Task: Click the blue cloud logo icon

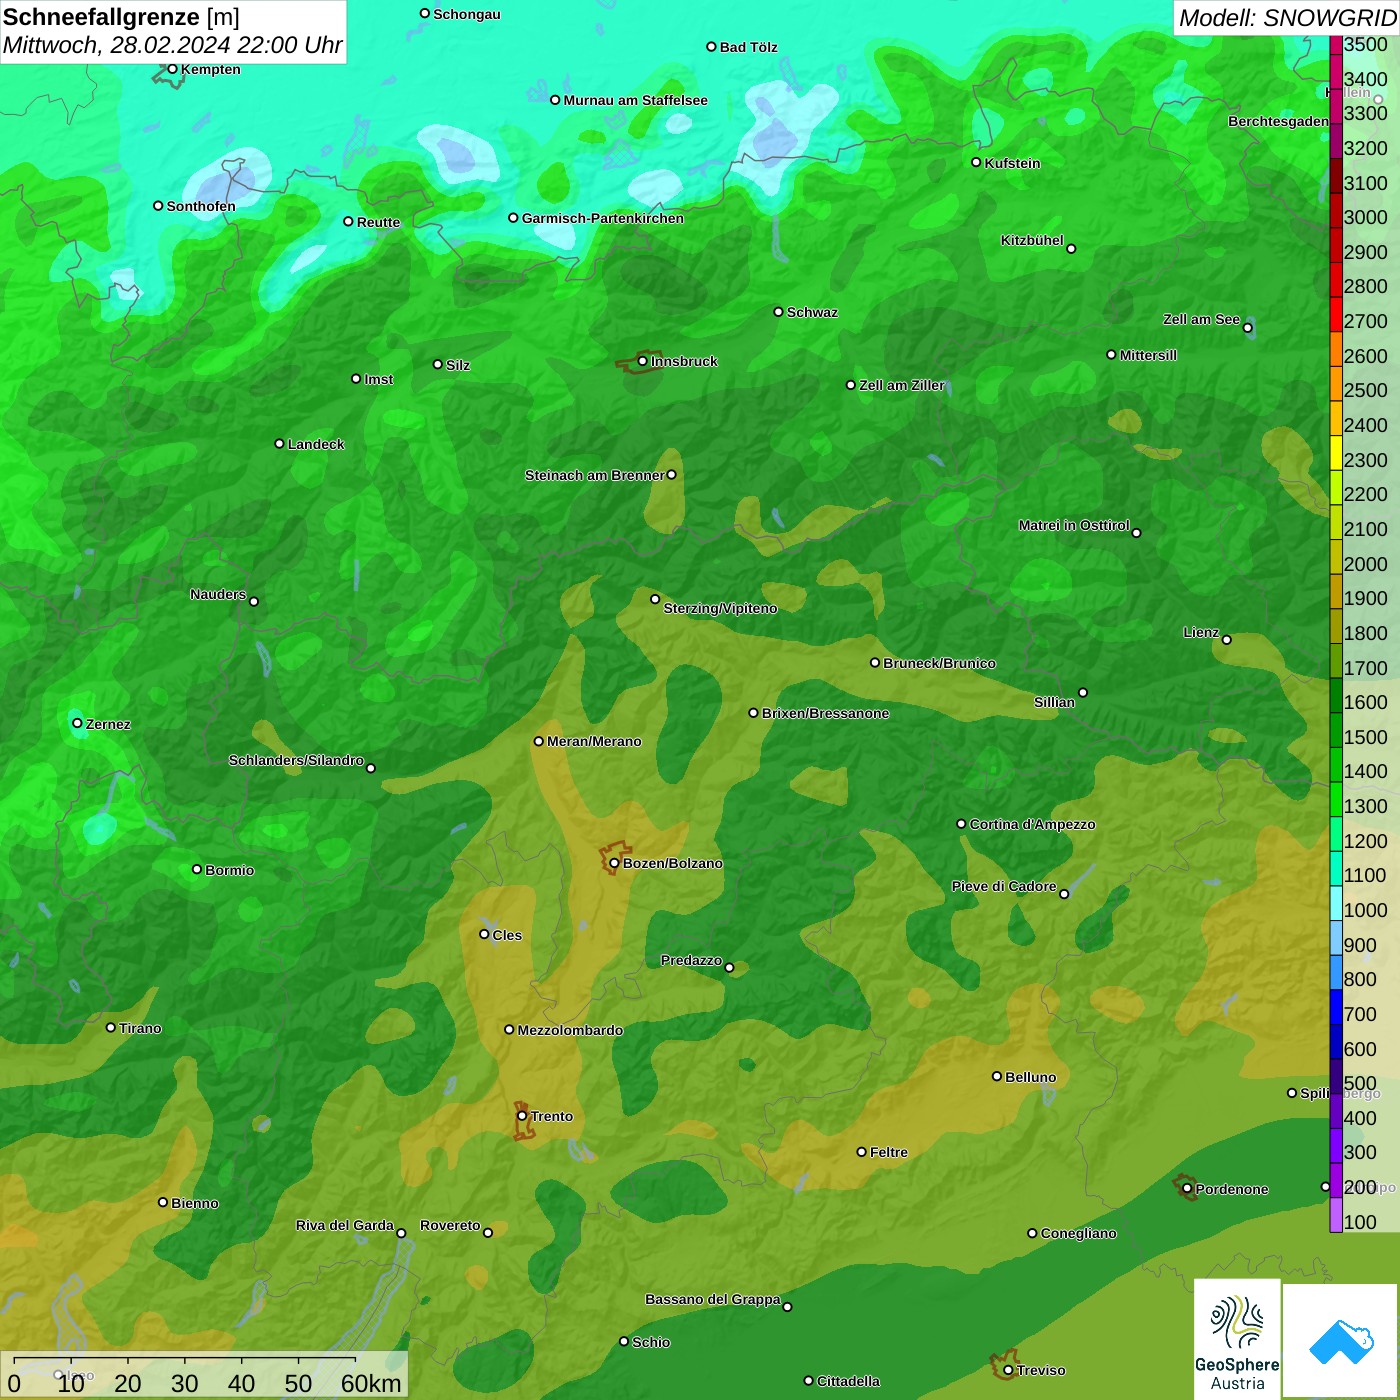Action: (1341, 1342)
